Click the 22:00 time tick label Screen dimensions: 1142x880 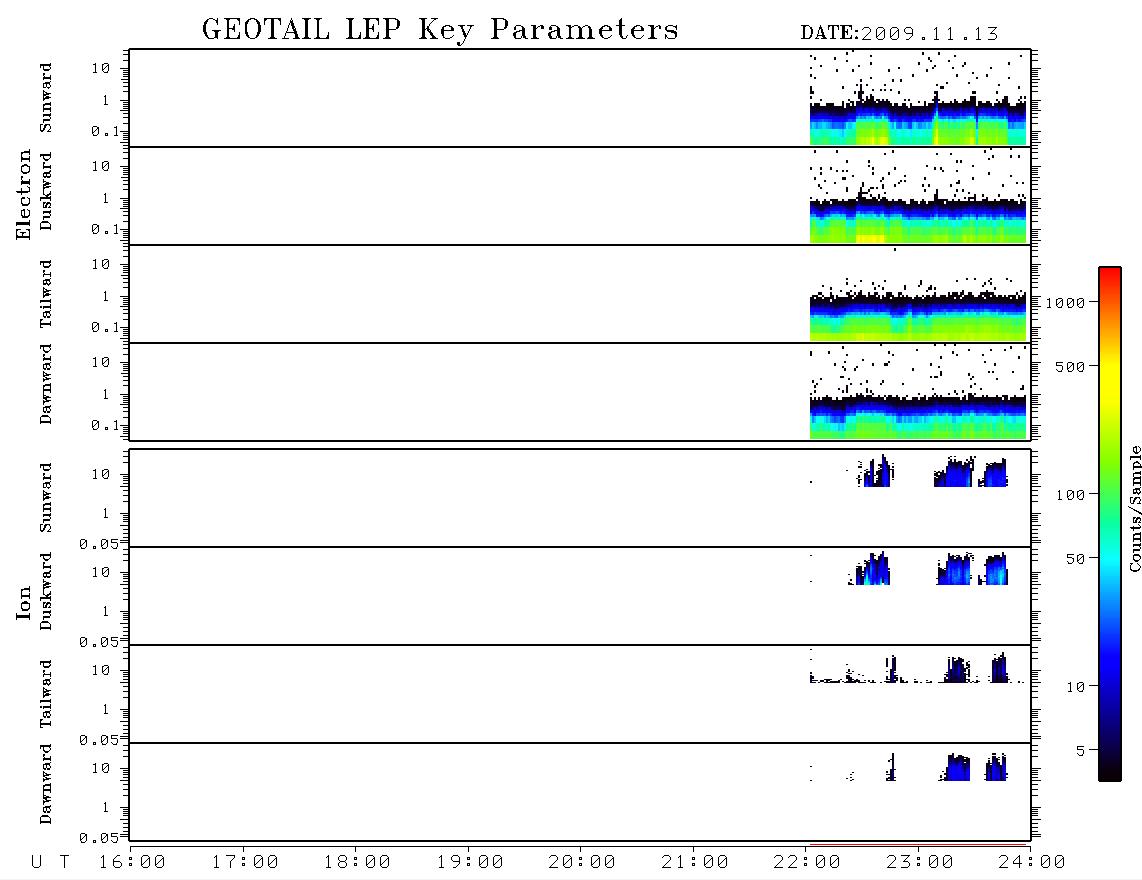tap(808, 862)
